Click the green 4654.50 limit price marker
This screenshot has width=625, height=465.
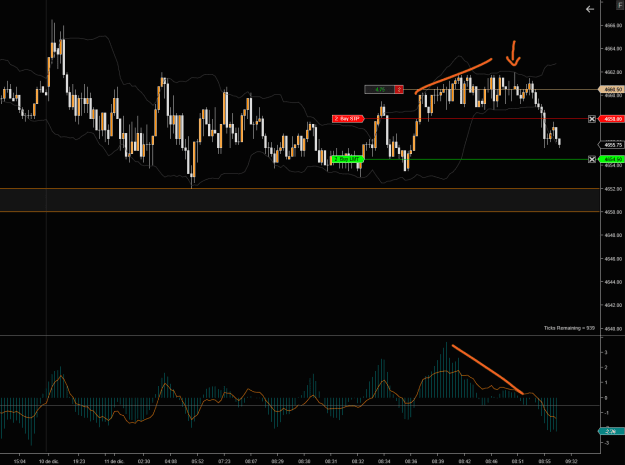point(612,159)
